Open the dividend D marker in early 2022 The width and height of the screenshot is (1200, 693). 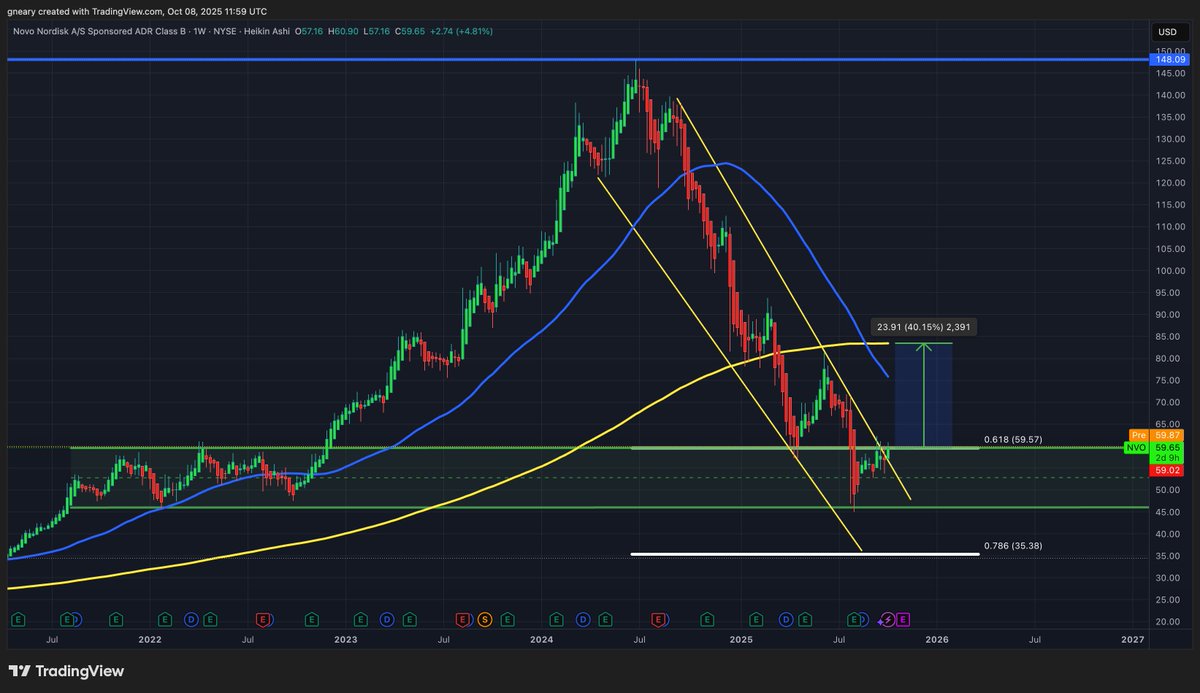pyautogui.click(x=191, y=620)
